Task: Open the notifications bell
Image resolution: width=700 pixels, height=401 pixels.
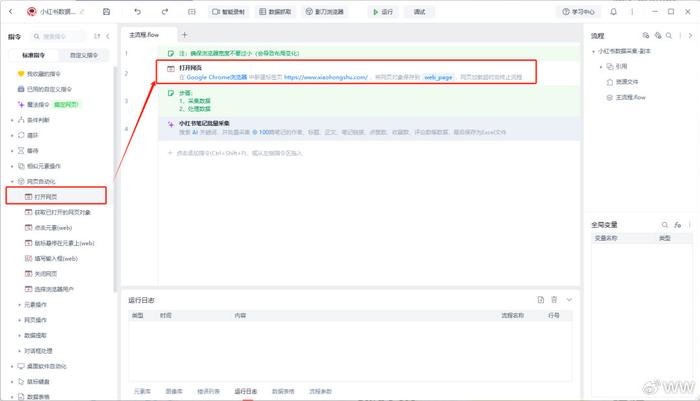Action: click(613, 12)
